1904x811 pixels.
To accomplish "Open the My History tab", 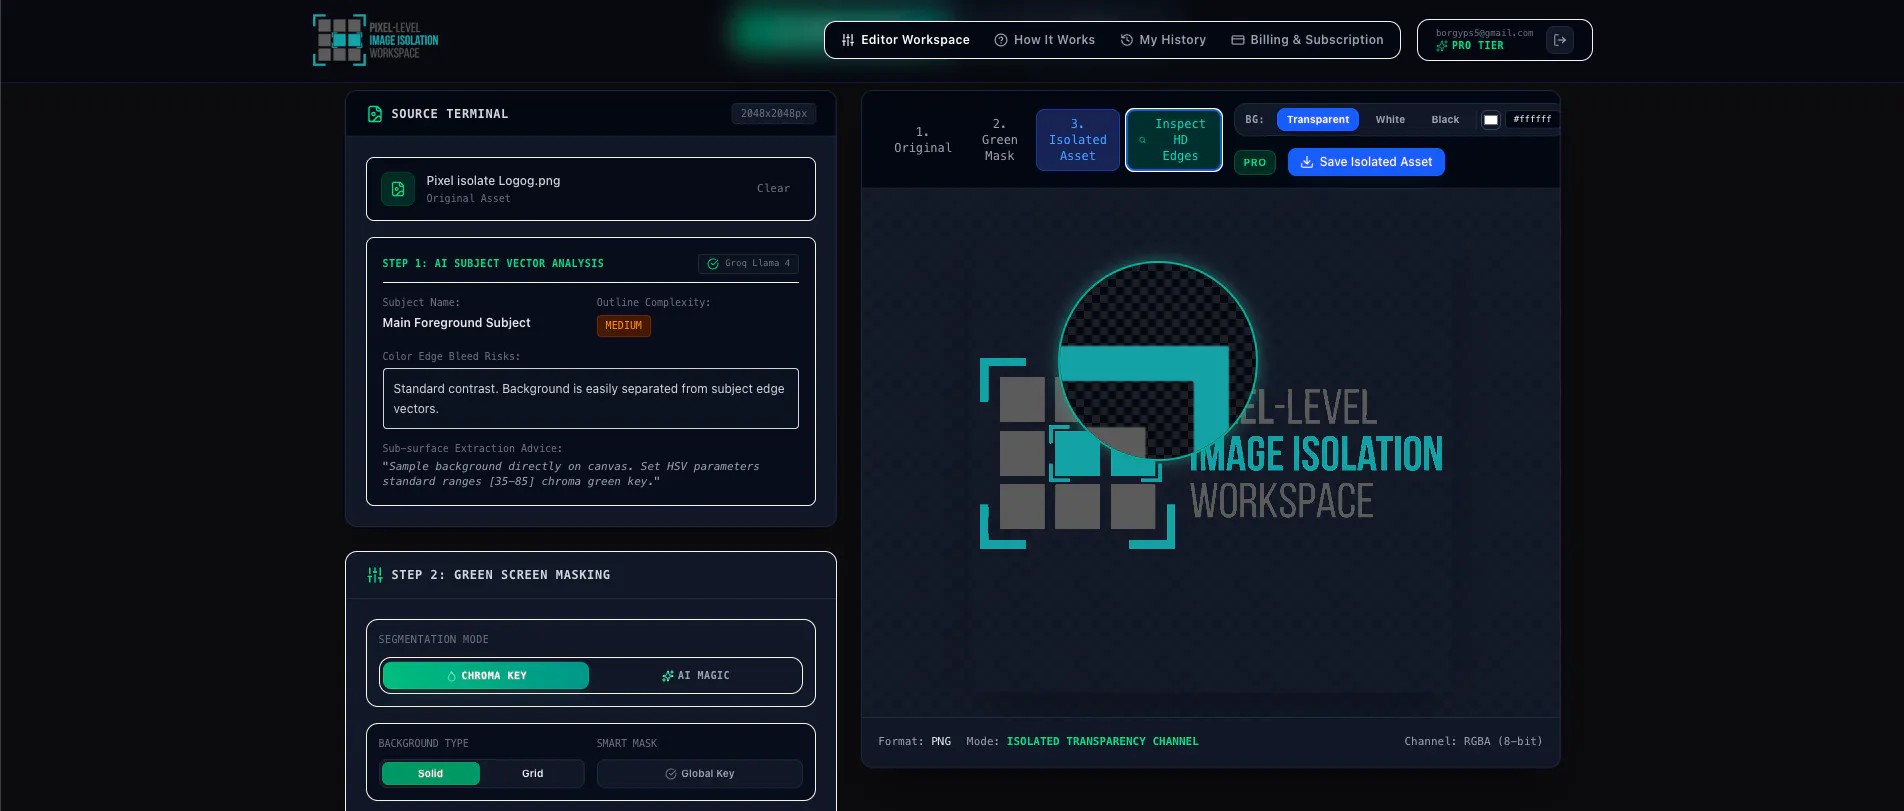I will [x=1163, y=40].
